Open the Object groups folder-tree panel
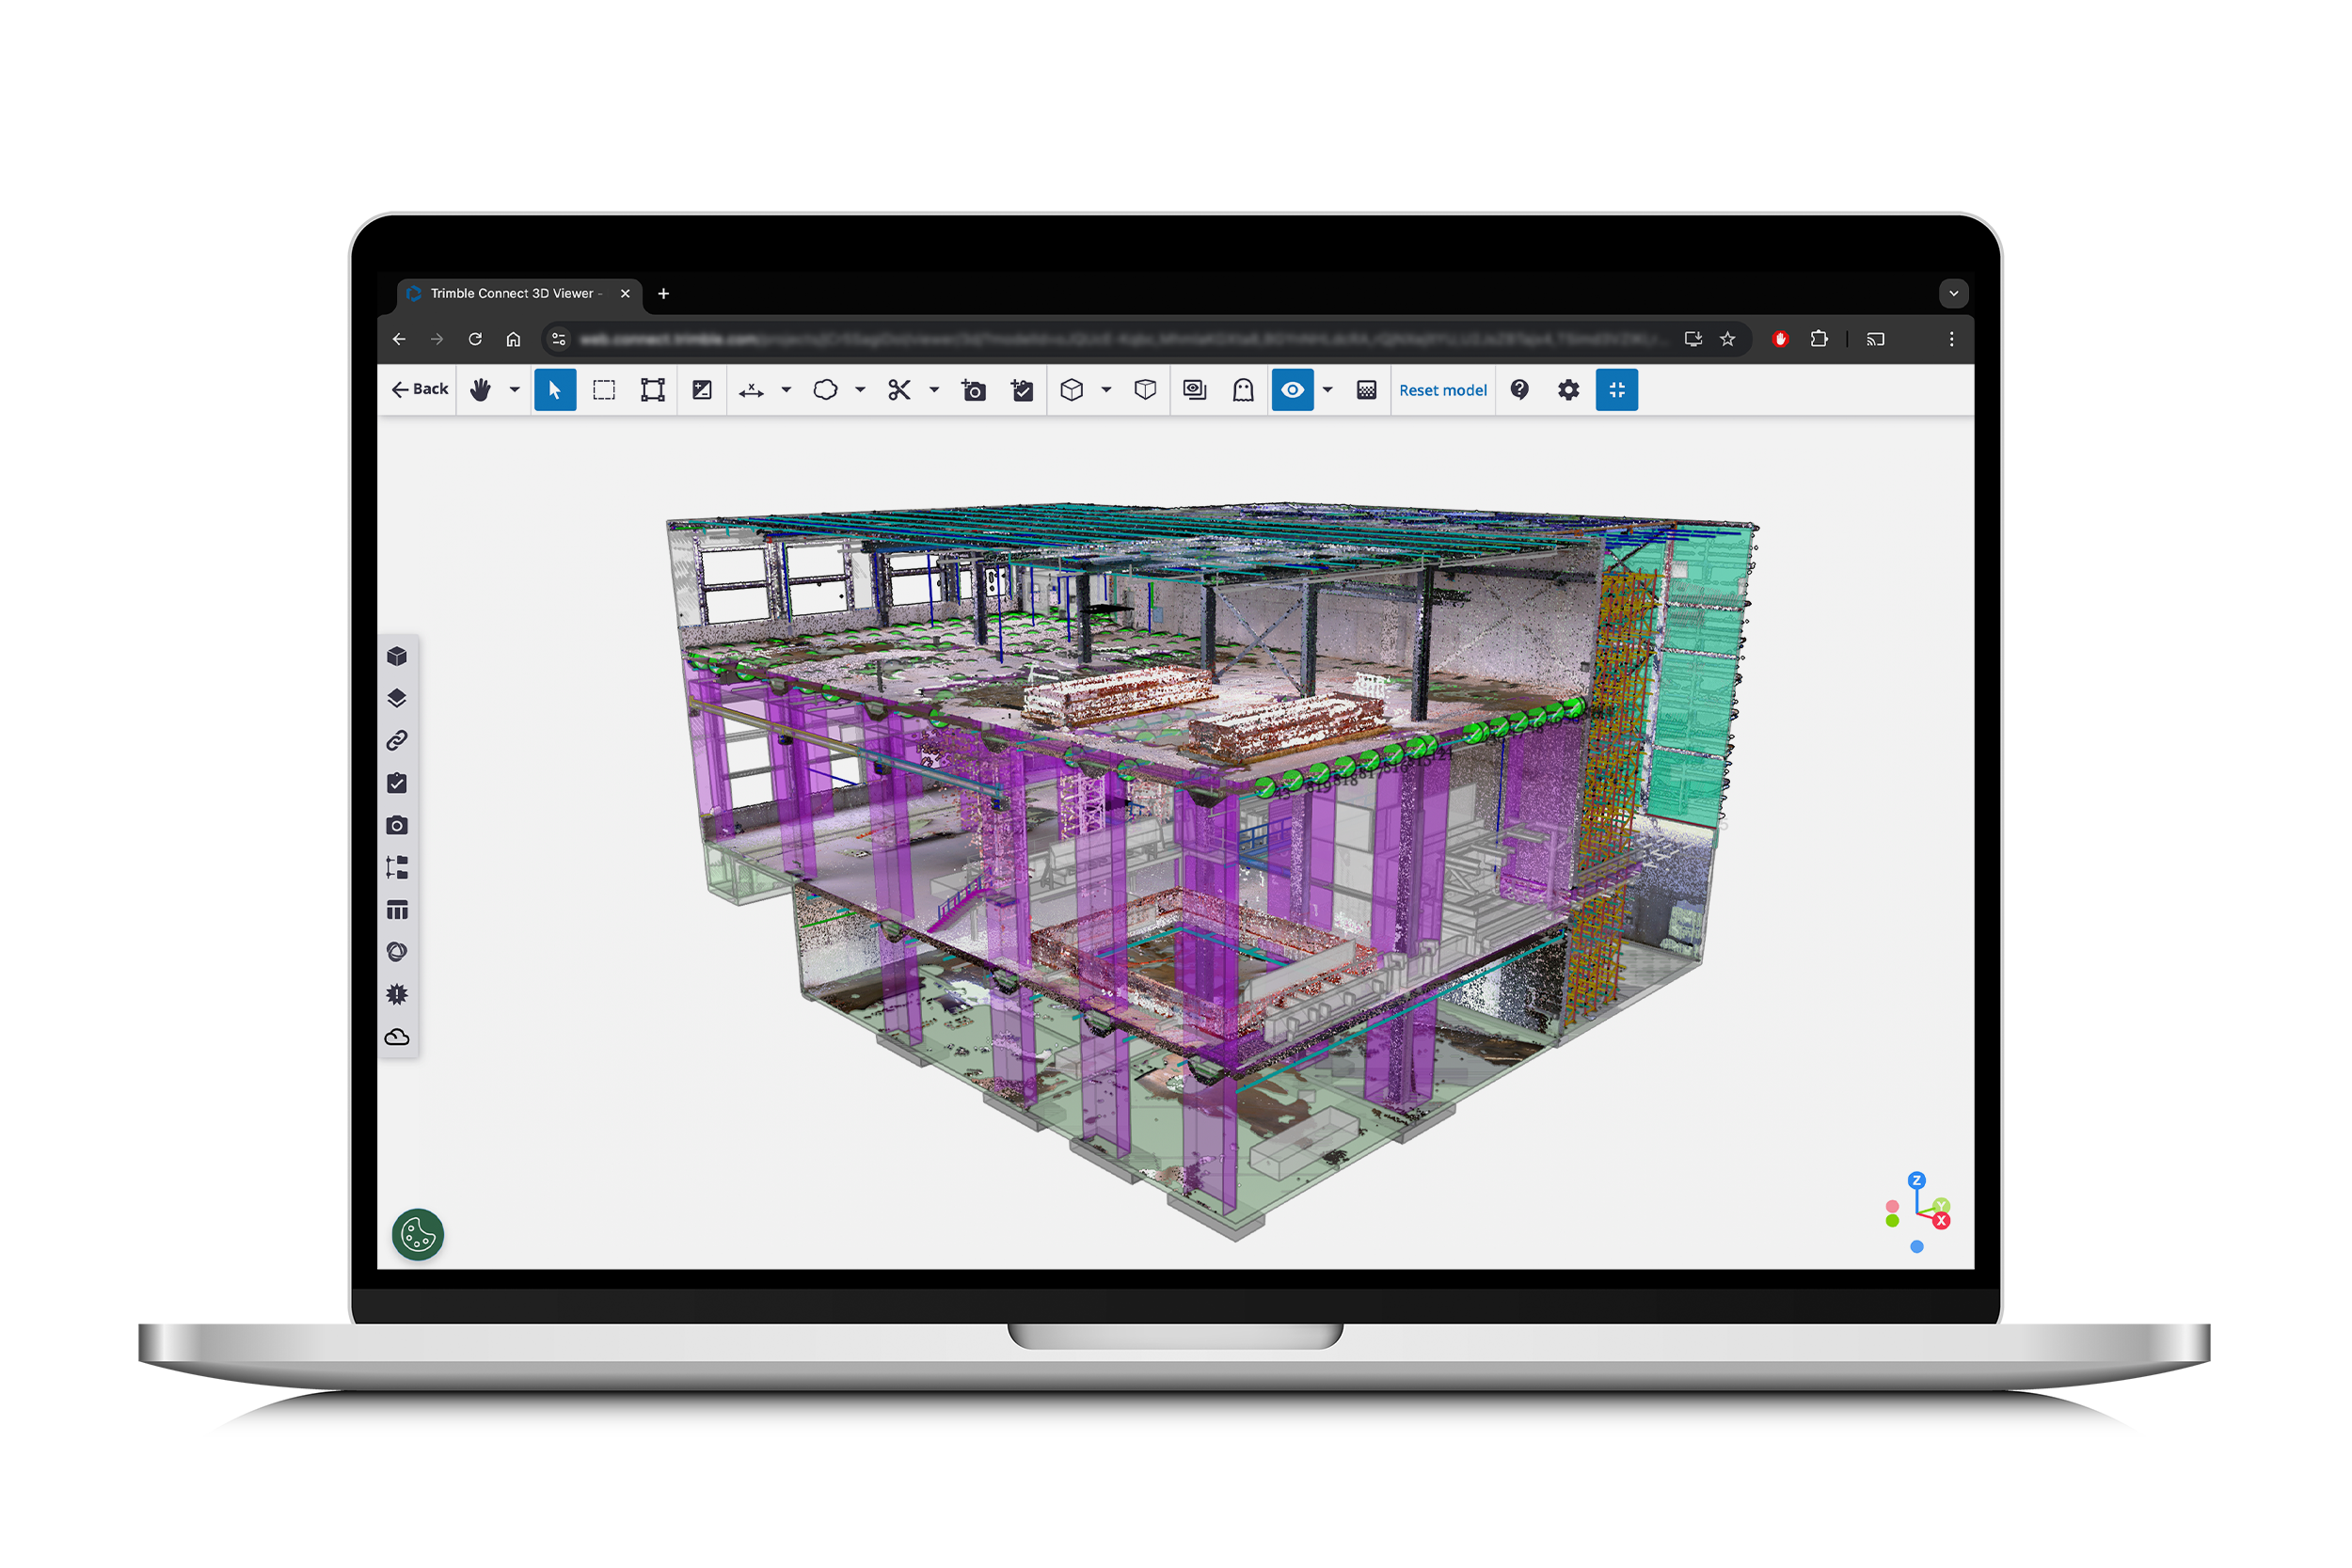The width and height of the screenshot is (2352, 1568). coord(397,868)
